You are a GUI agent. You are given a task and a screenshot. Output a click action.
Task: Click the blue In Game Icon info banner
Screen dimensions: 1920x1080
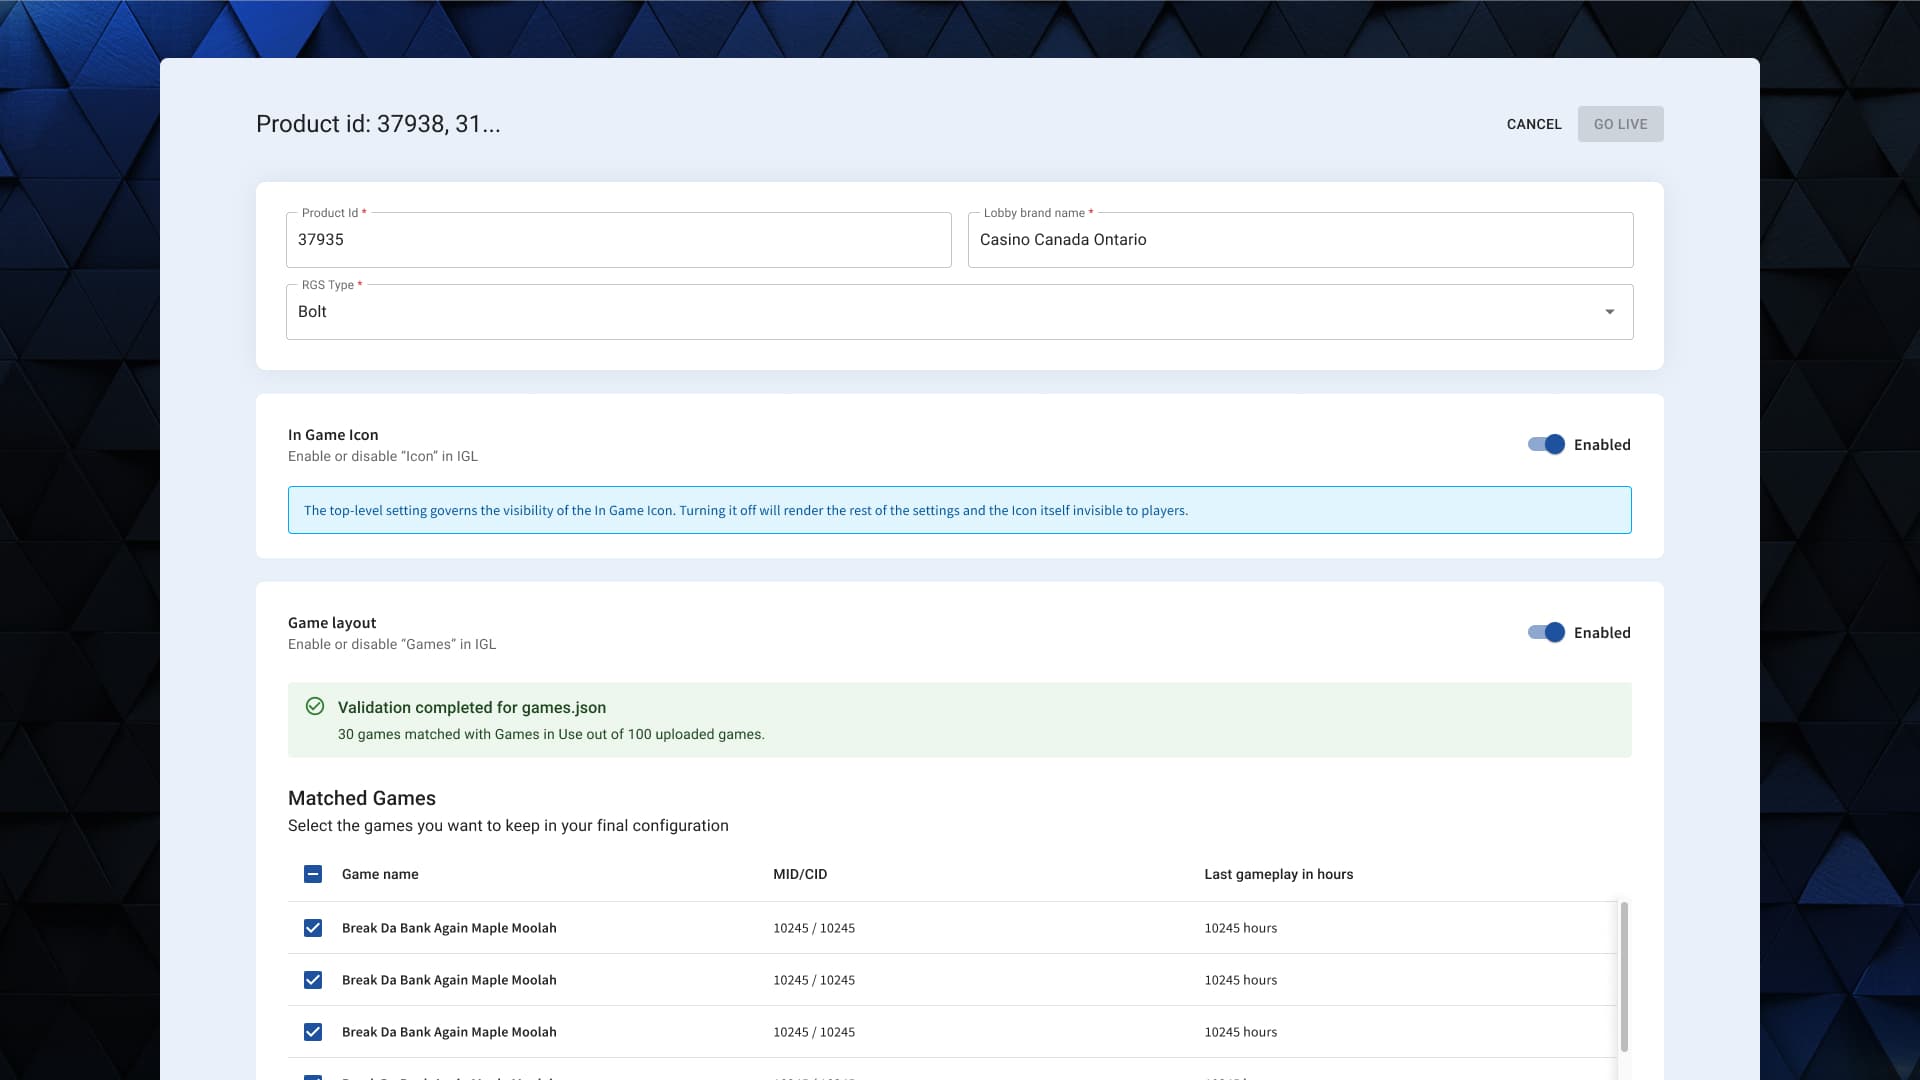(x=959, y=510)
